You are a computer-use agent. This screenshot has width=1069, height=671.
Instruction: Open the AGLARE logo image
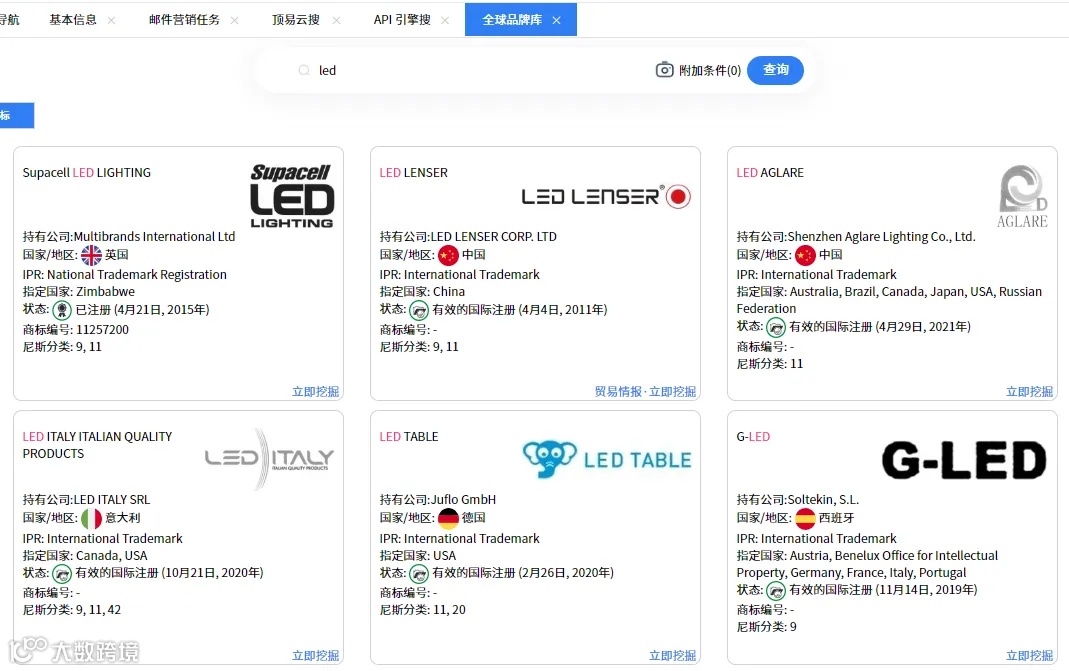1022,196
